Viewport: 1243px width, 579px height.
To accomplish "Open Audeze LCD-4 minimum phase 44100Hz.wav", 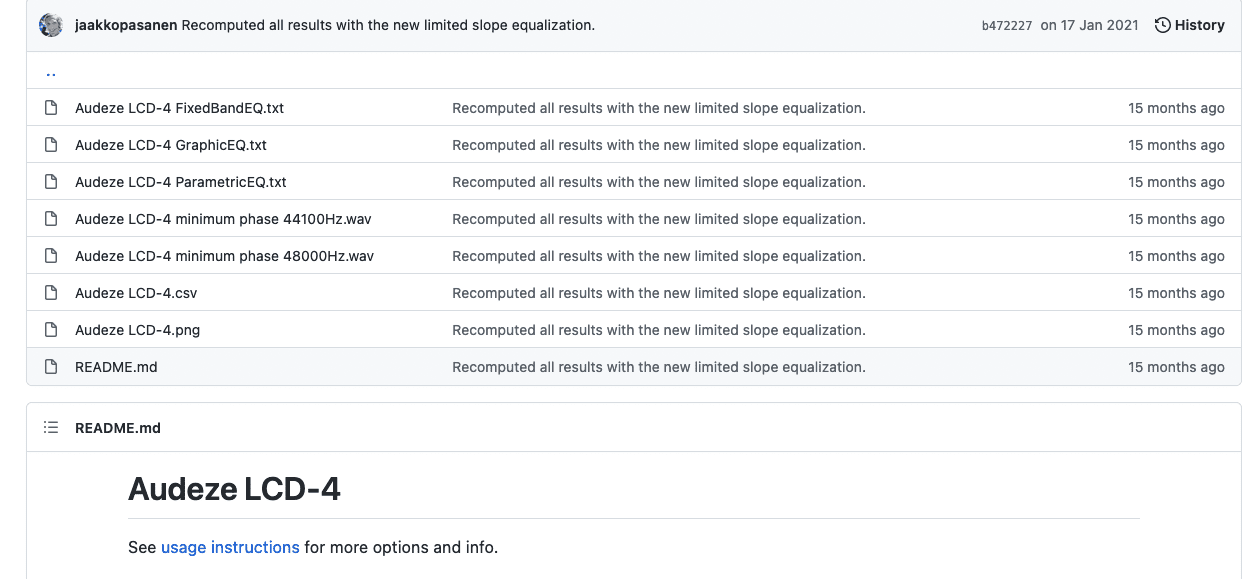I will [x=223, y=219].
